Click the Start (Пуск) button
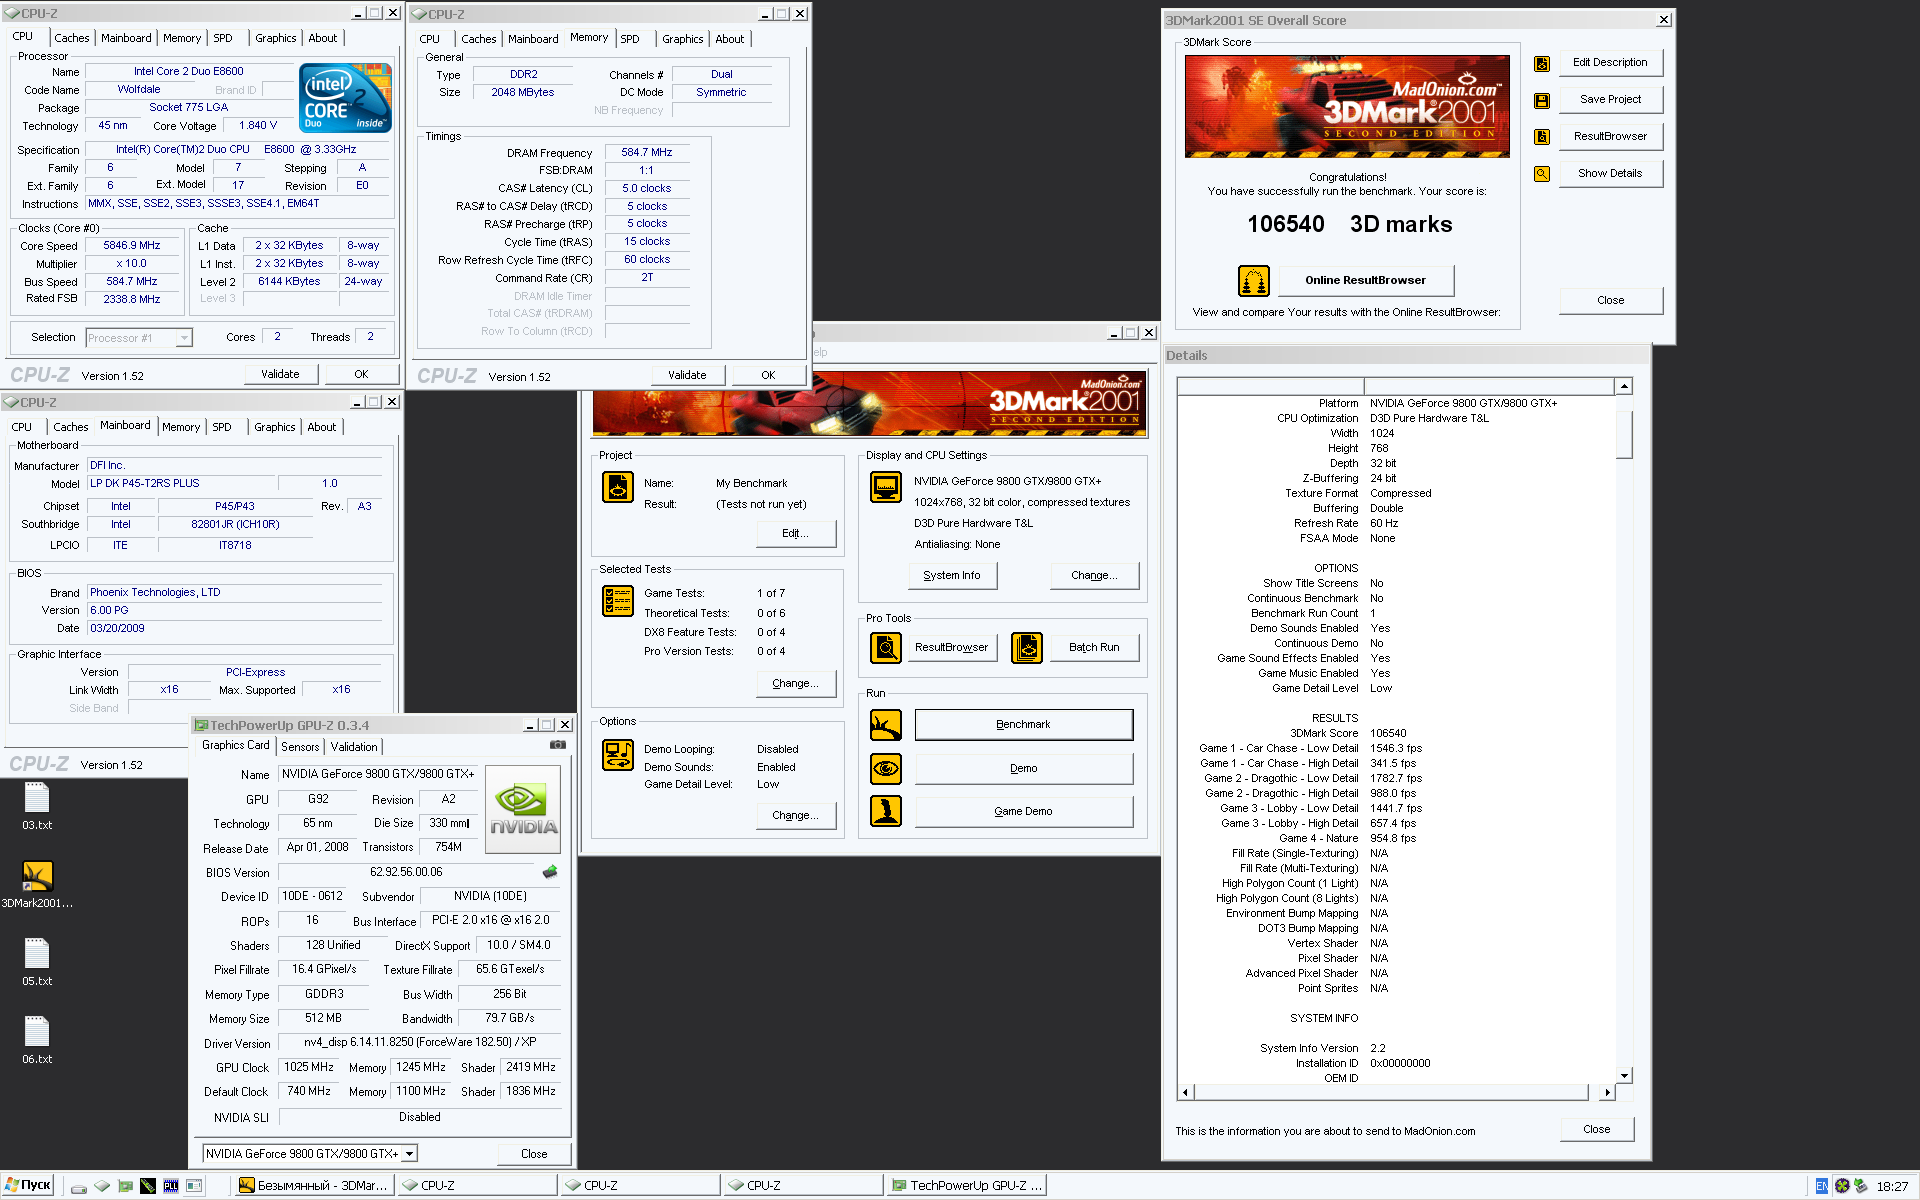 coord(28,1185)
